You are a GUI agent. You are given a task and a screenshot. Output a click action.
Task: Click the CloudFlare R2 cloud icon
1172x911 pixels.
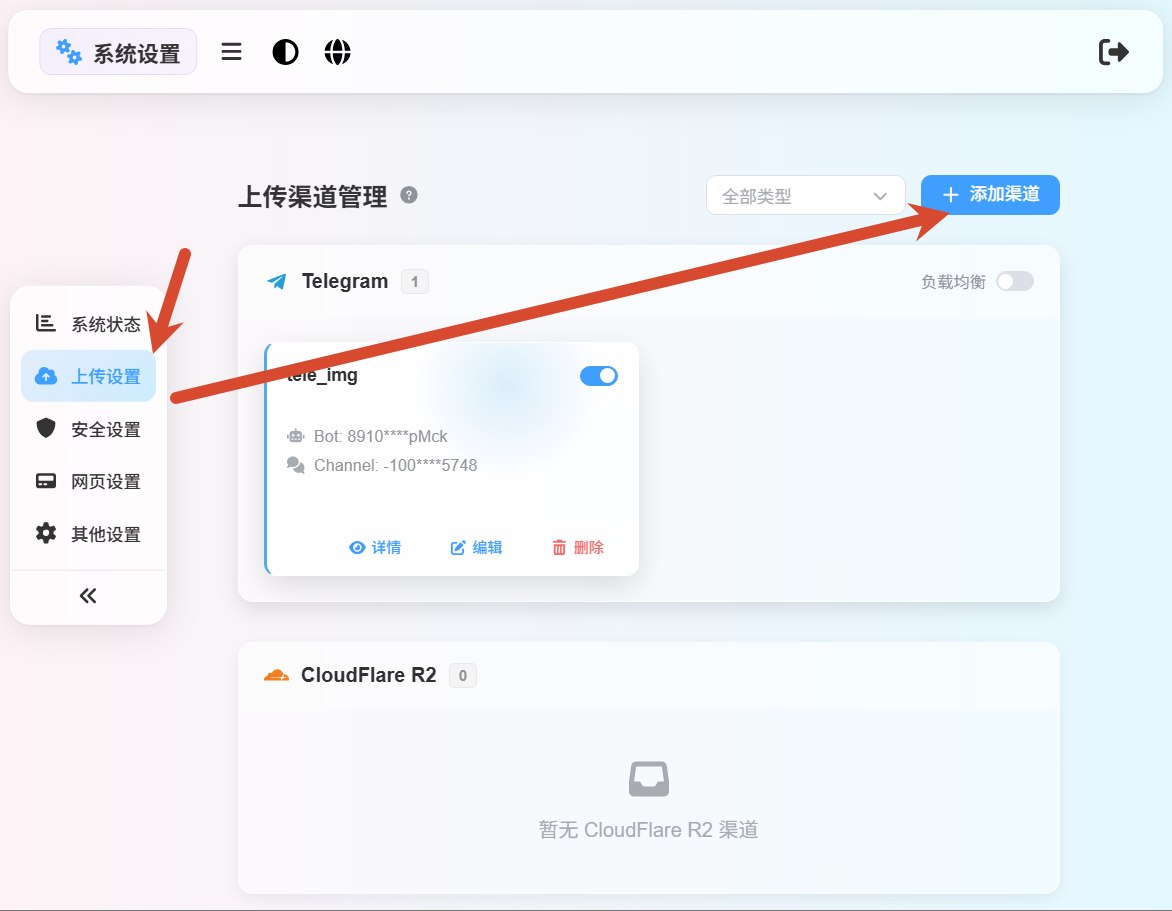(277, 676)
